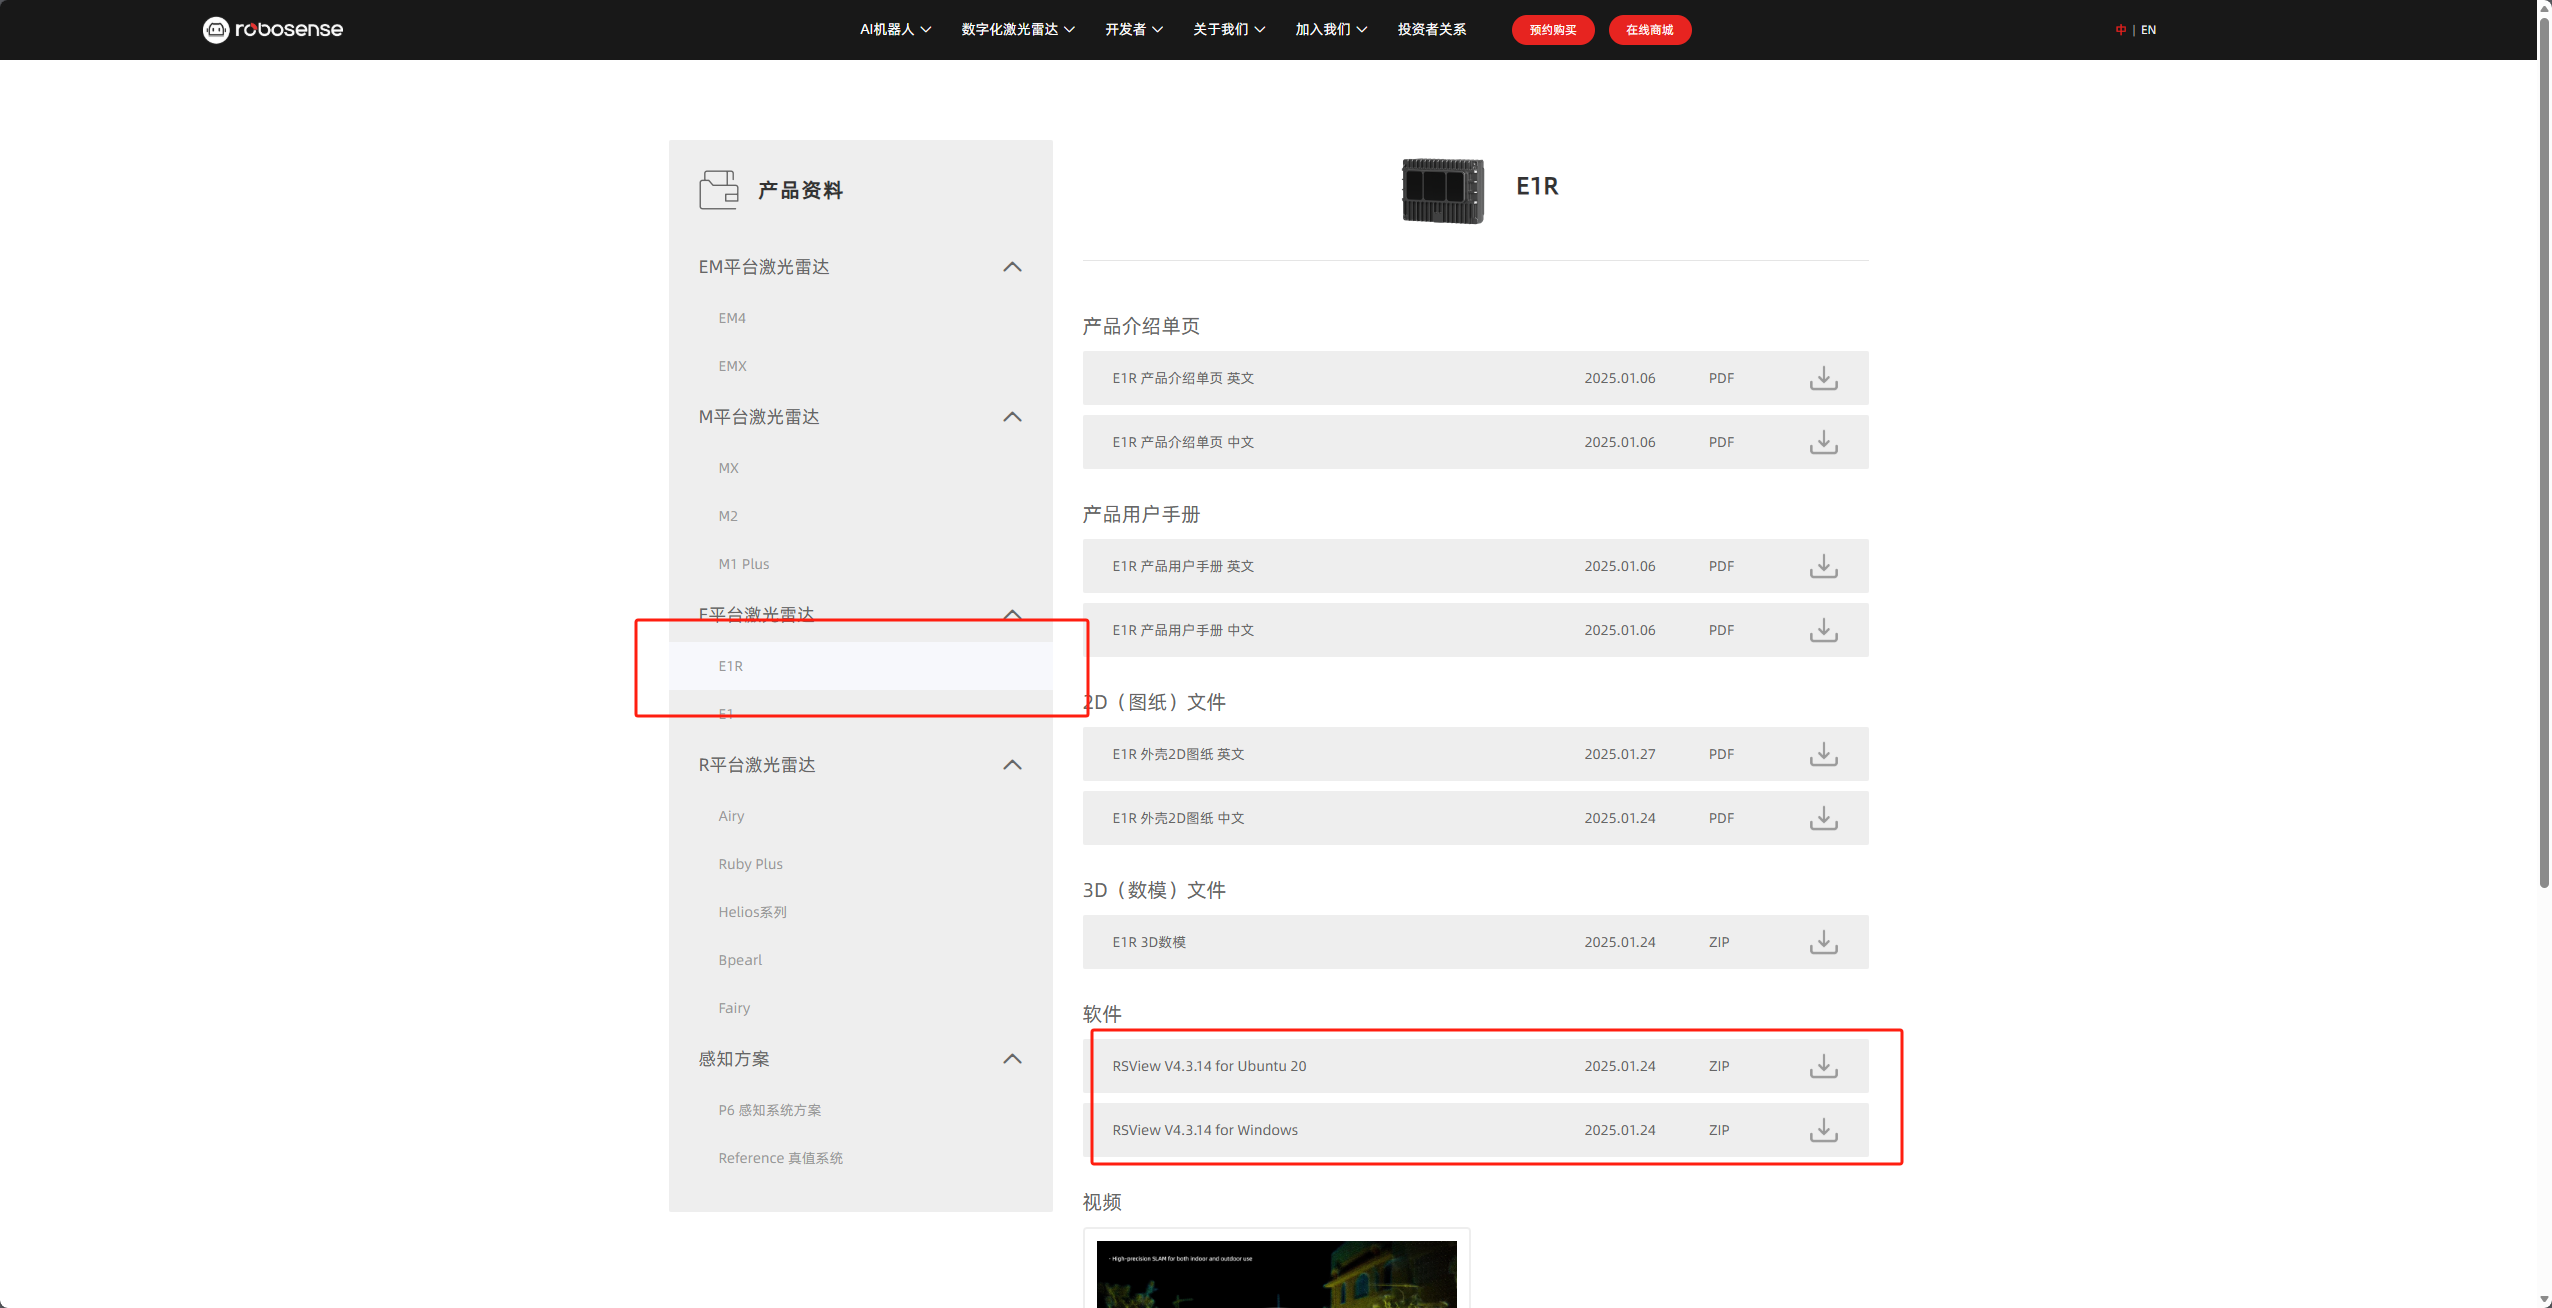The width and height of the screenshot is (2552, 1308).
Task: Open the 加入我们 dropdown menu
Action: coord(1331,30)
